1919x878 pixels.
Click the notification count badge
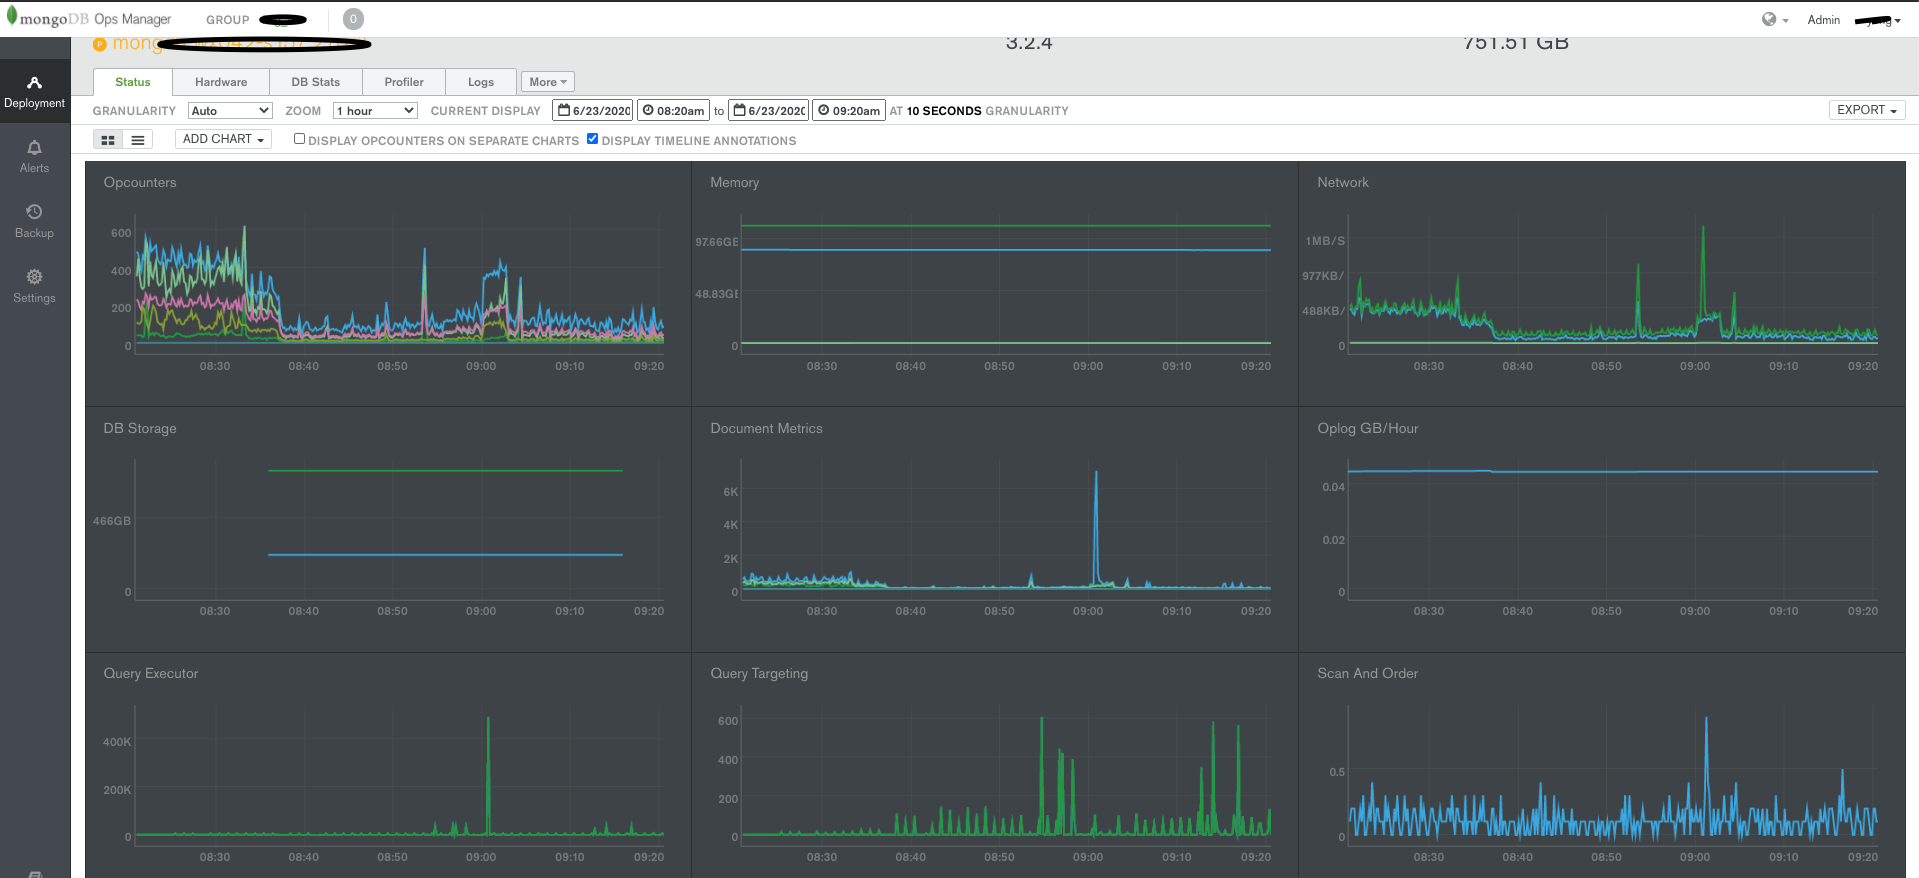tap(353, 19)
